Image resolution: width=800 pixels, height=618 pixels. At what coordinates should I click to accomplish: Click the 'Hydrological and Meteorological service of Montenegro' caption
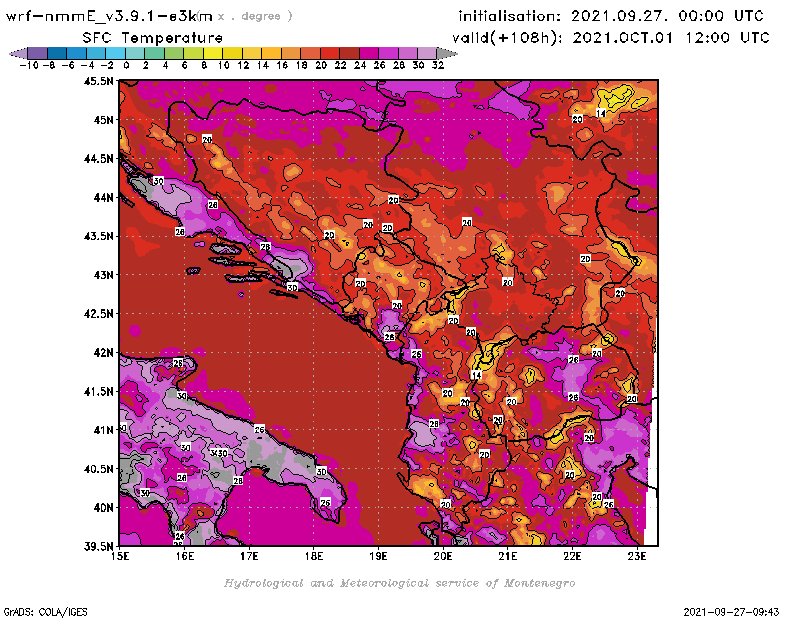(399, 583)
